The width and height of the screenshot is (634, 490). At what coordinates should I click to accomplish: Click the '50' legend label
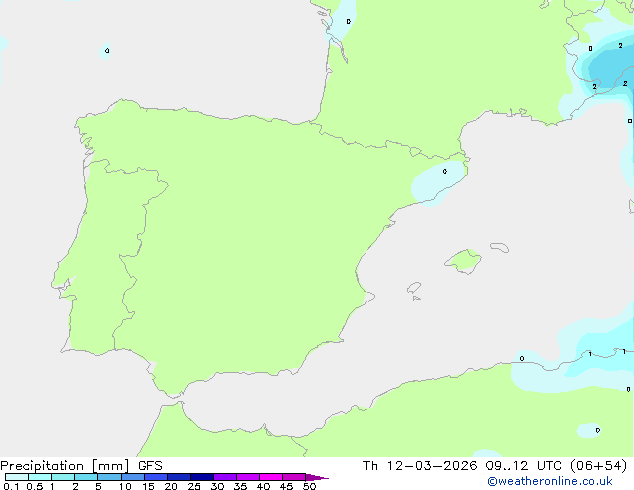point(309,486)
